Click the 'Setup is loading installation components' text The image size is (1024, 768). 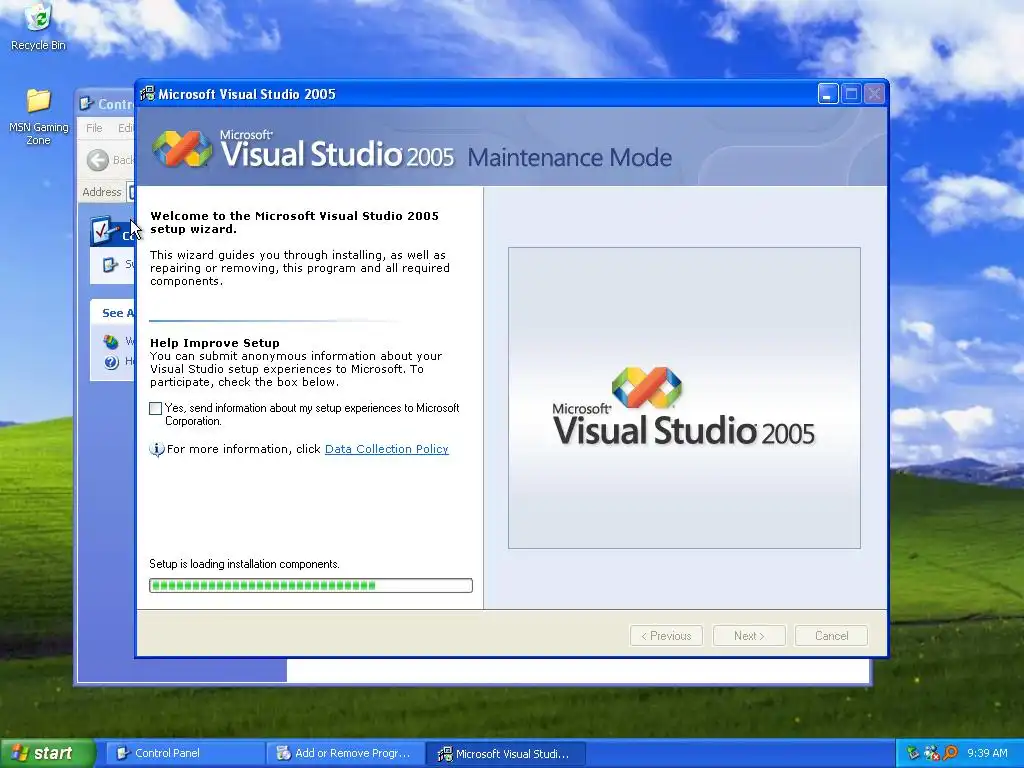(x=244, y=564)
